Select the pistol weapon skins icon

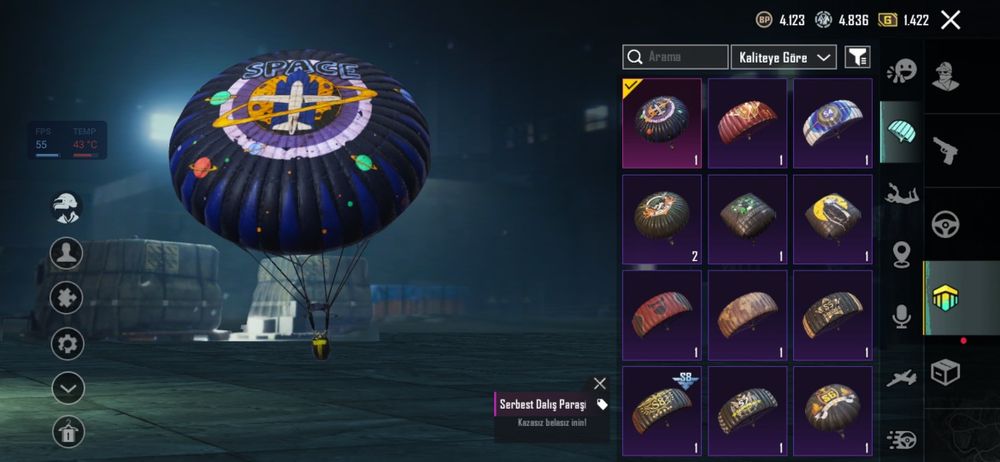click(945, 151)
